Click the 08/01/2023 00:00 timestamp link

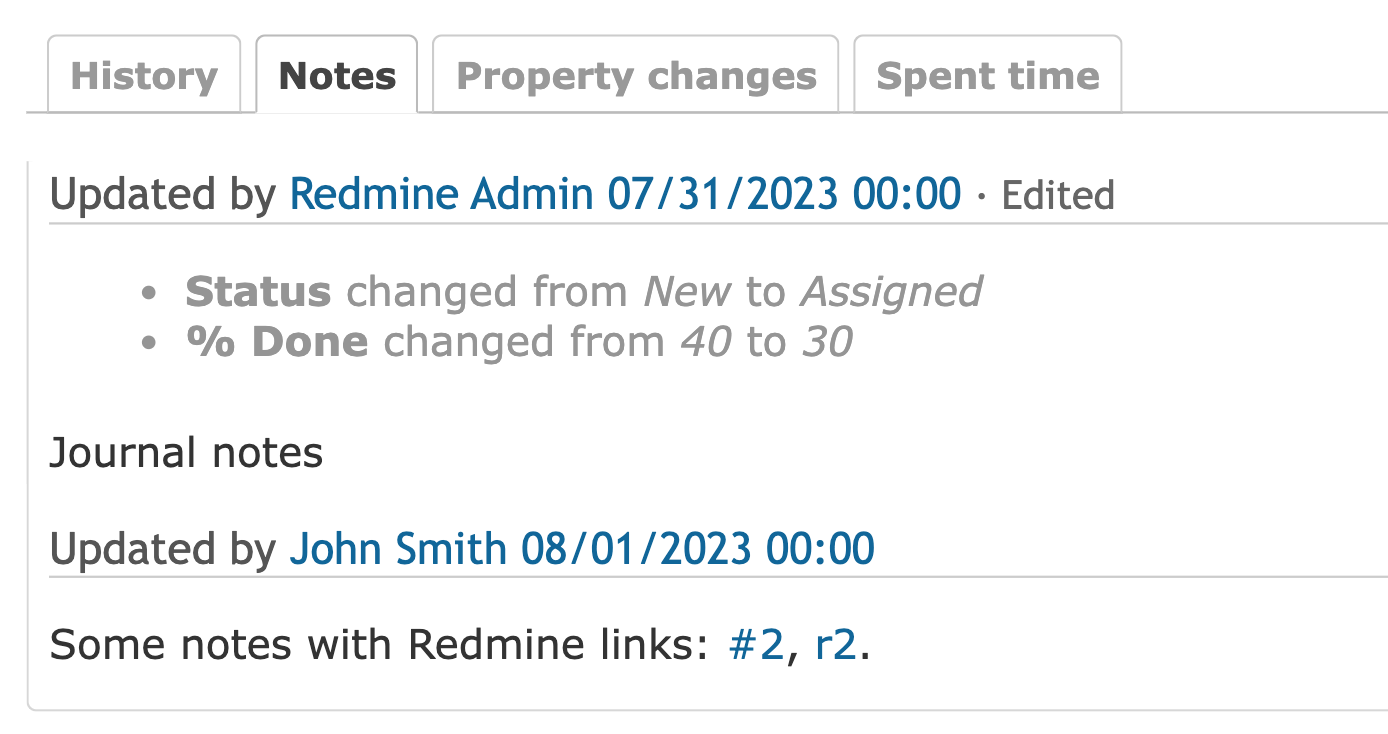click(x=698, y=549)
